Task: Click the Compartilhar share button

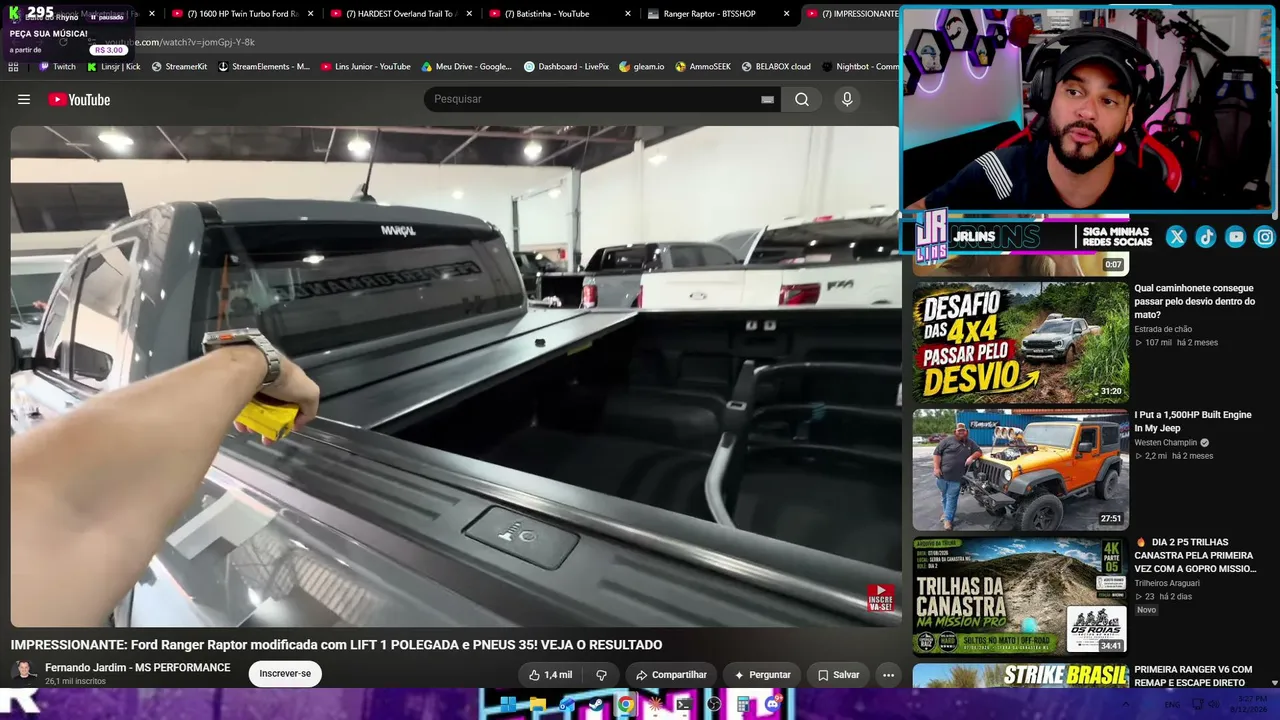Action: pyautogui.click(x=671, y=675)
